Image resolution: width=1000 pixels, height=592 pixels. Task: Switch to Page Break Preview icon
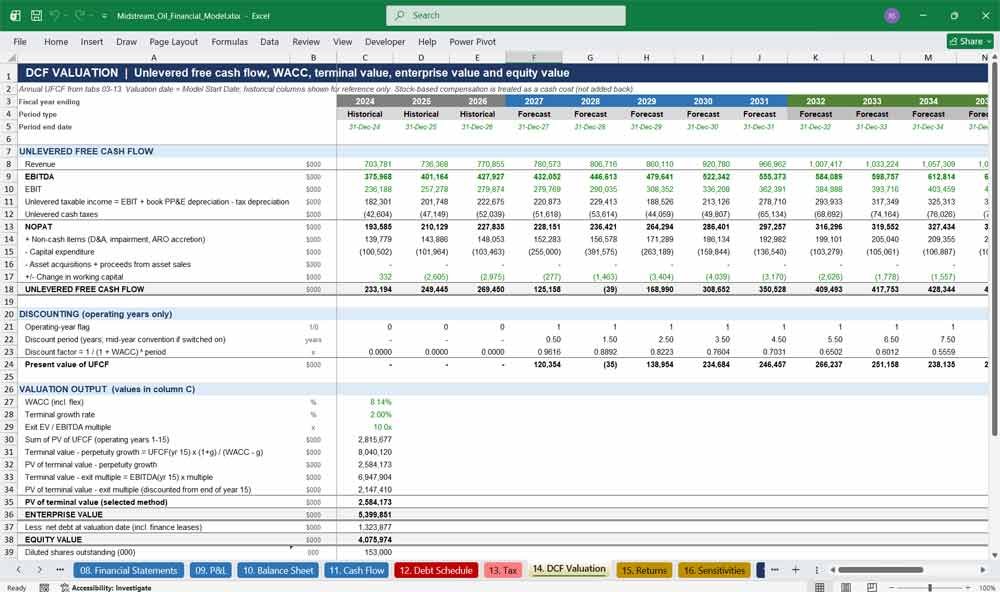872,587
